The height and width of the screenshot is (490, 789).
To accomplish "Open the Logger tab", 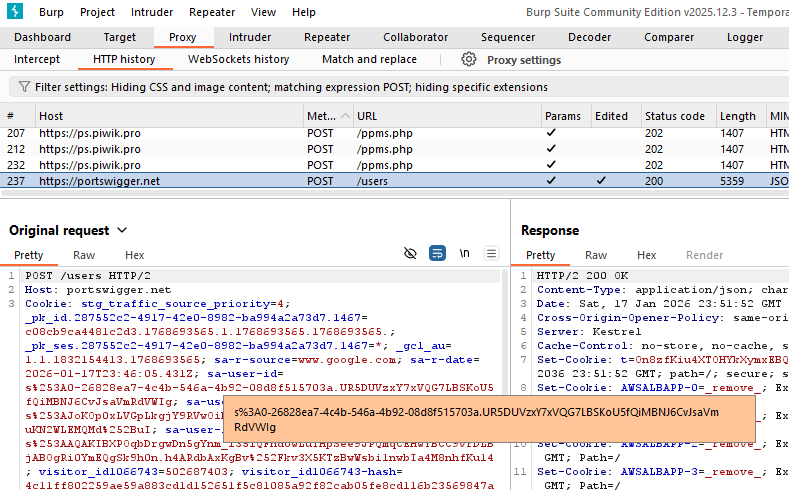I will (x=745, y=37).
